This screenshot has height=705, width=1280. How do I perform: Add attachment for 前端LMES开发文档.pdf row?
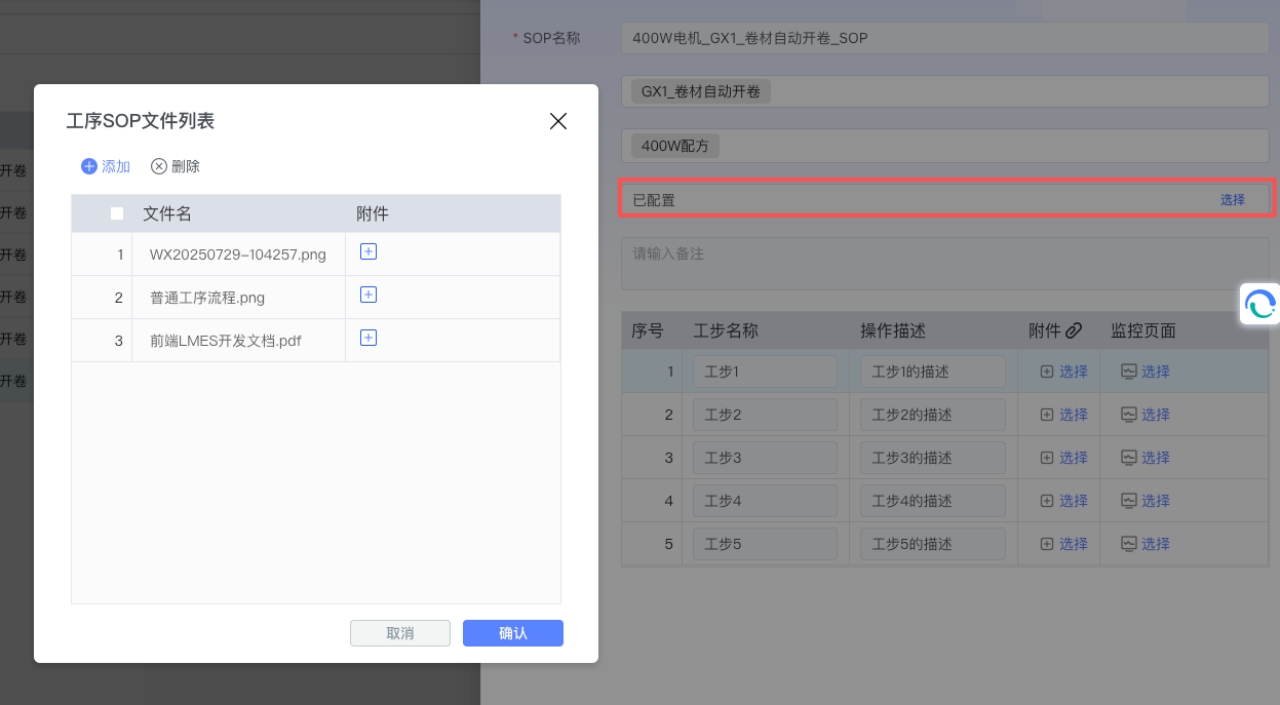point(368,338)
